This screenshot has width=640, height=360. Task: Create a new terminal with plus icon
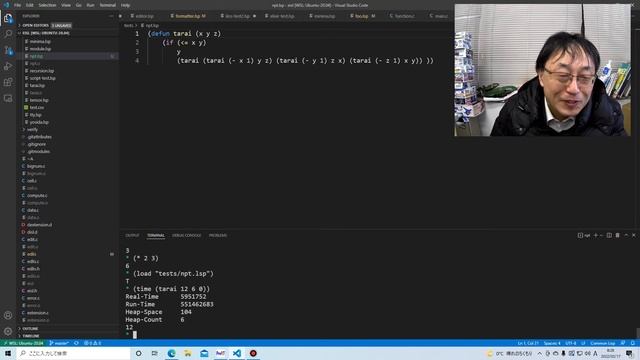point(596,236)
